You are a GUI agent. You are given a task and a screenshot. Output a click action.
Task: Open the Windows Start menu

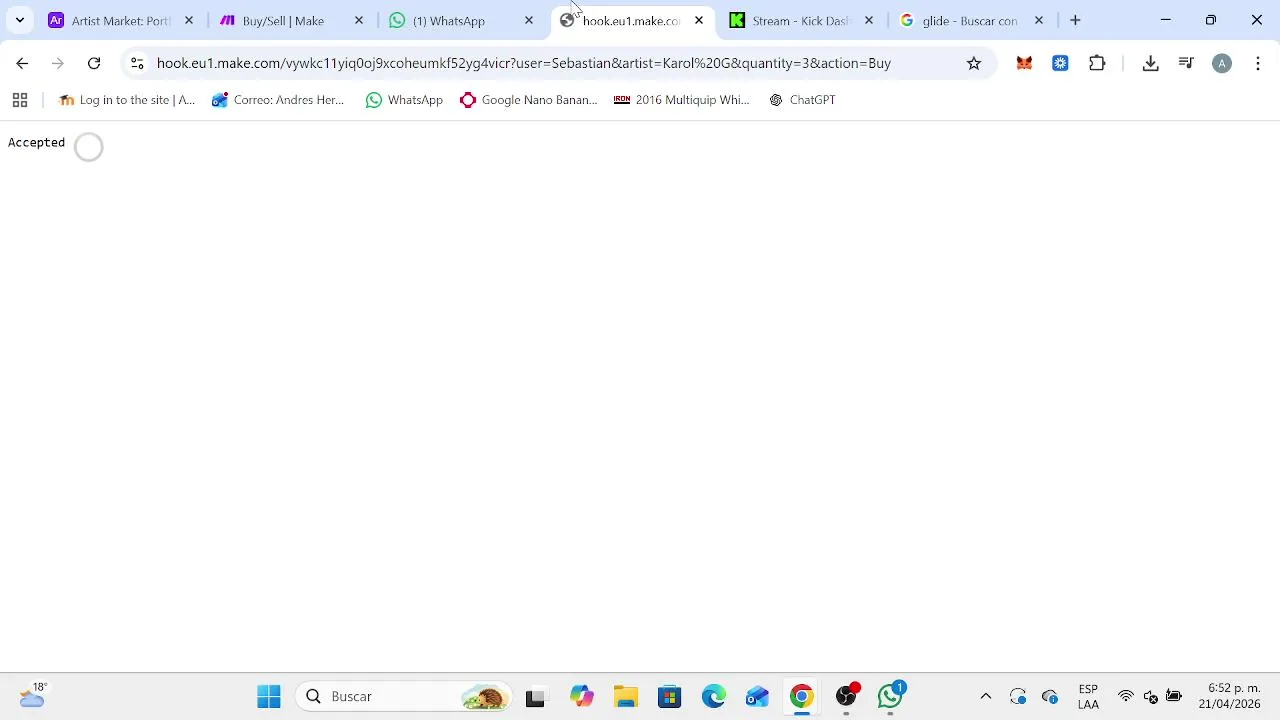coord(269,696)
